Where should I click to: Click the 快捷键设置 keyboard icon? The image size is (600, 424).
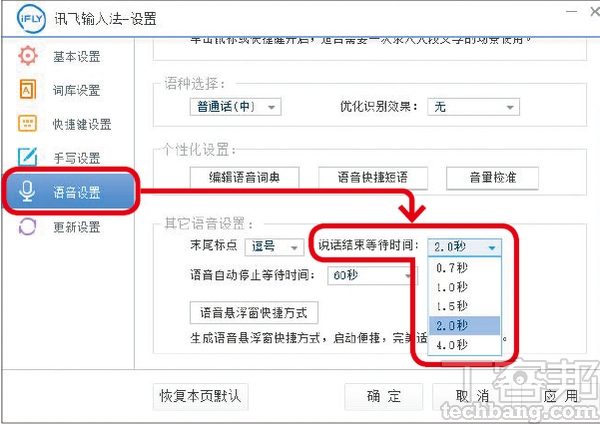[x=28, y=124]
